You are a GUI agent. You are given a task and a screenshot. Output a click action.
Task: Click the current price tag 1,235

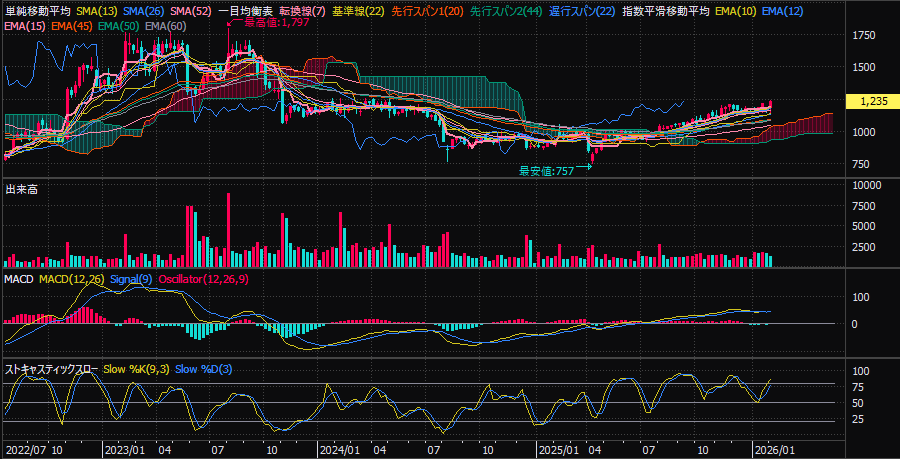[874, 101]
